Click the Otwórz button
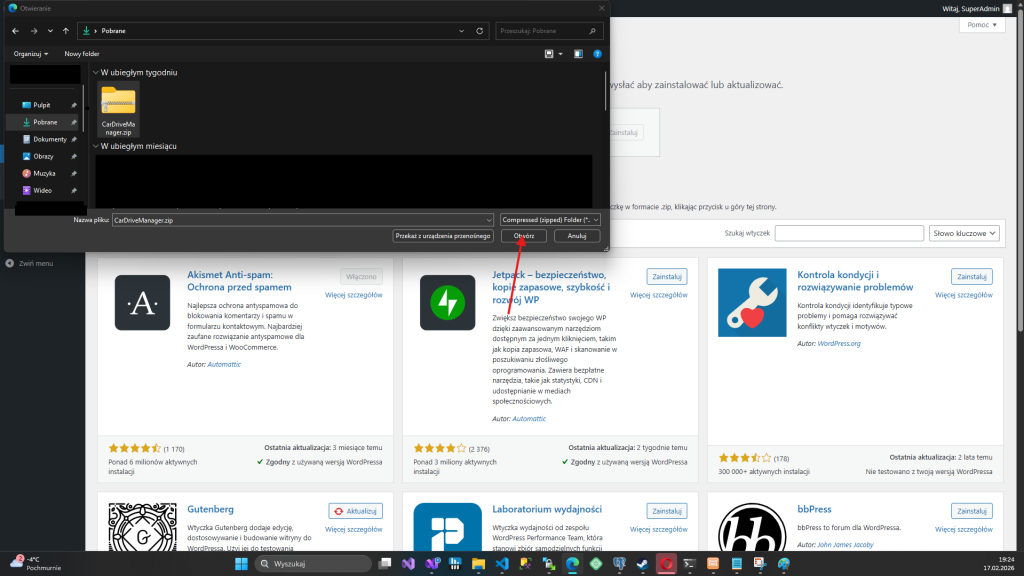Viewport: 1024px width, 576px height. coord(523,236)
